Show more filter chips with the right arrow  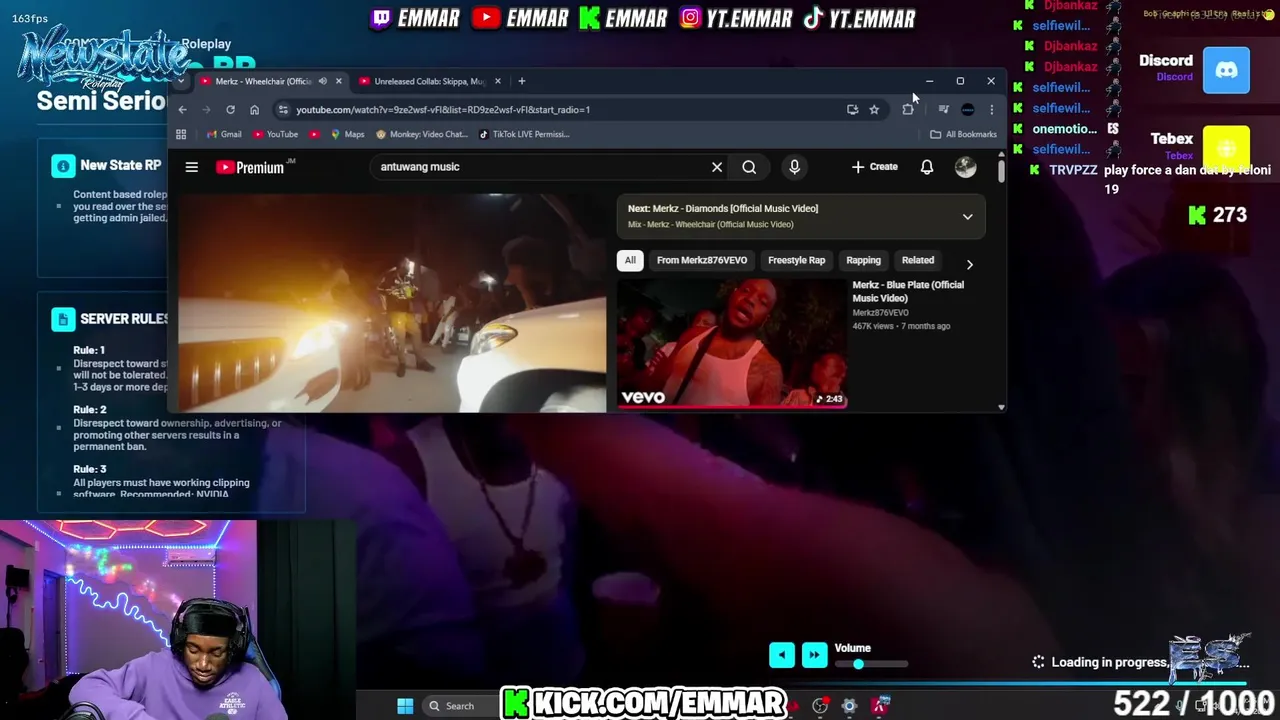(969, 264)
